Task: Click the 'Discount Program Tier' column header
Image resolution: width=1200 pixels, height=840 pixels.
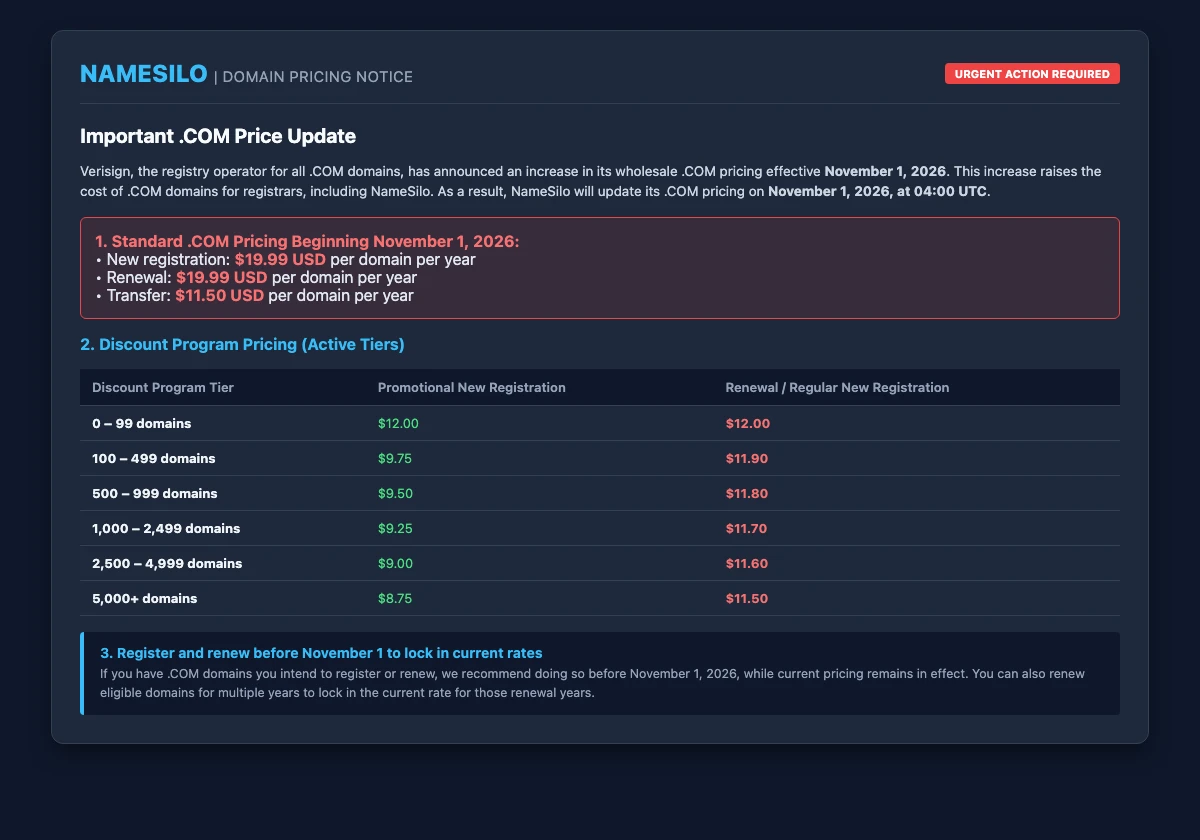Action: coord(163,388)
